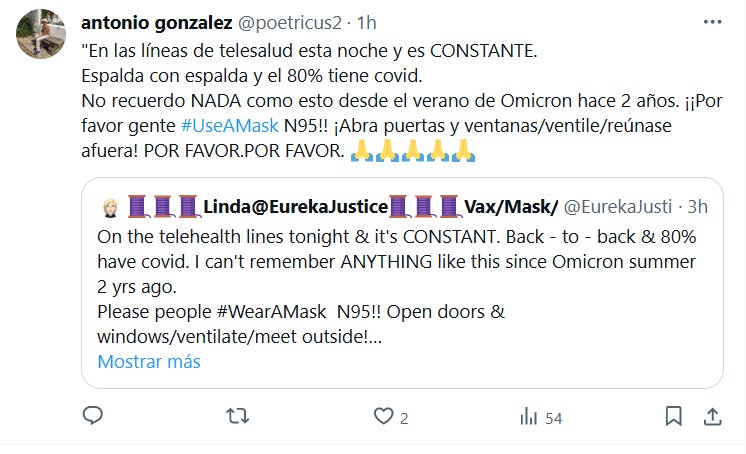This screenshot has height=454, width=746.
Task: Repost this tweet using retweet icon
Action: pyautogui.click(x=237, y=416)
